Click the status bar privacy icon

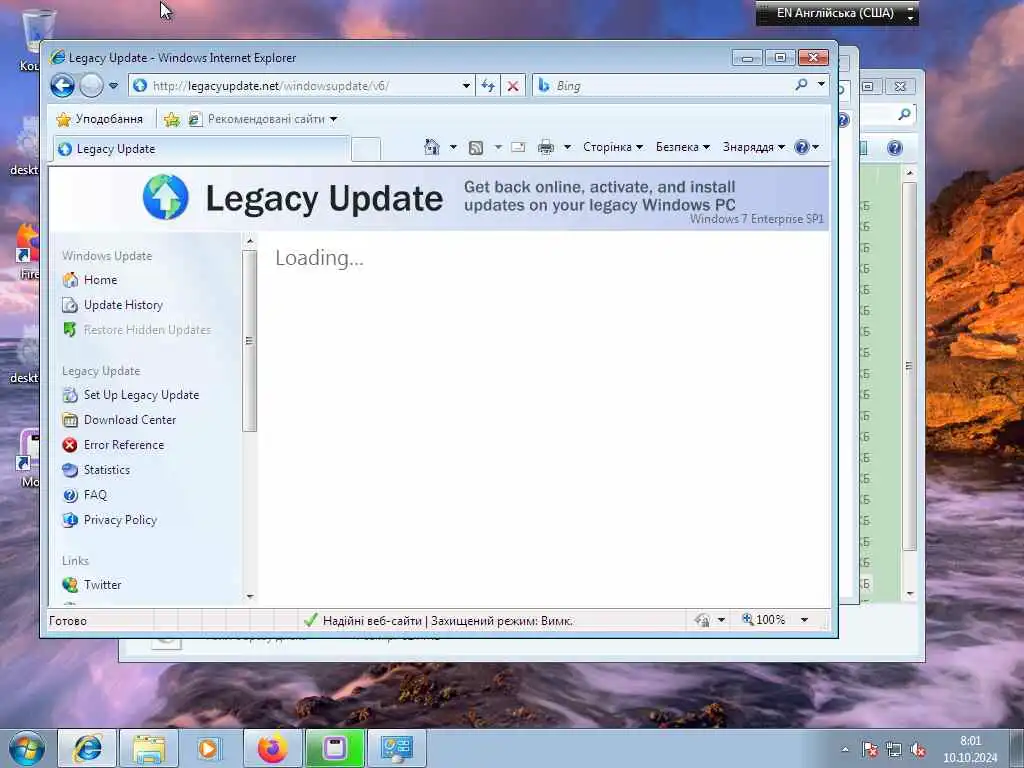(703, 620)
